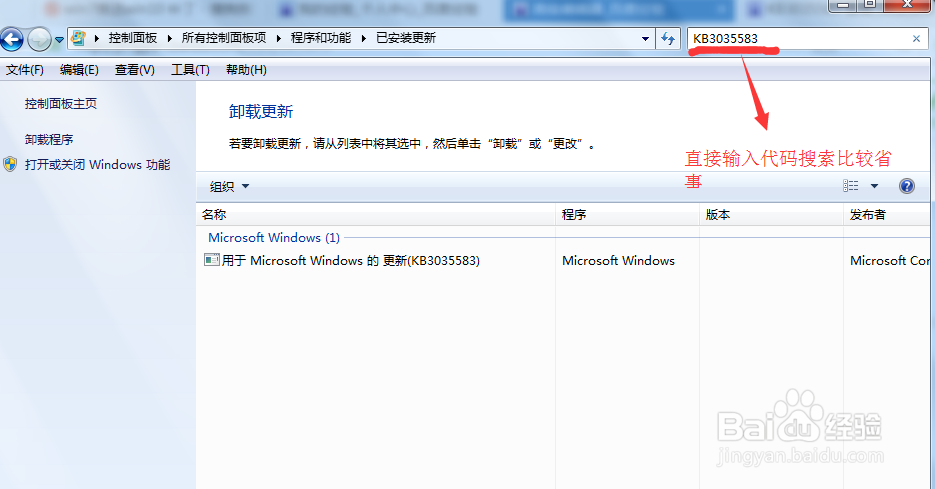The image size is (935, 489).
Task: Go to 控制面板主页 link
Action: click(61, 104)
